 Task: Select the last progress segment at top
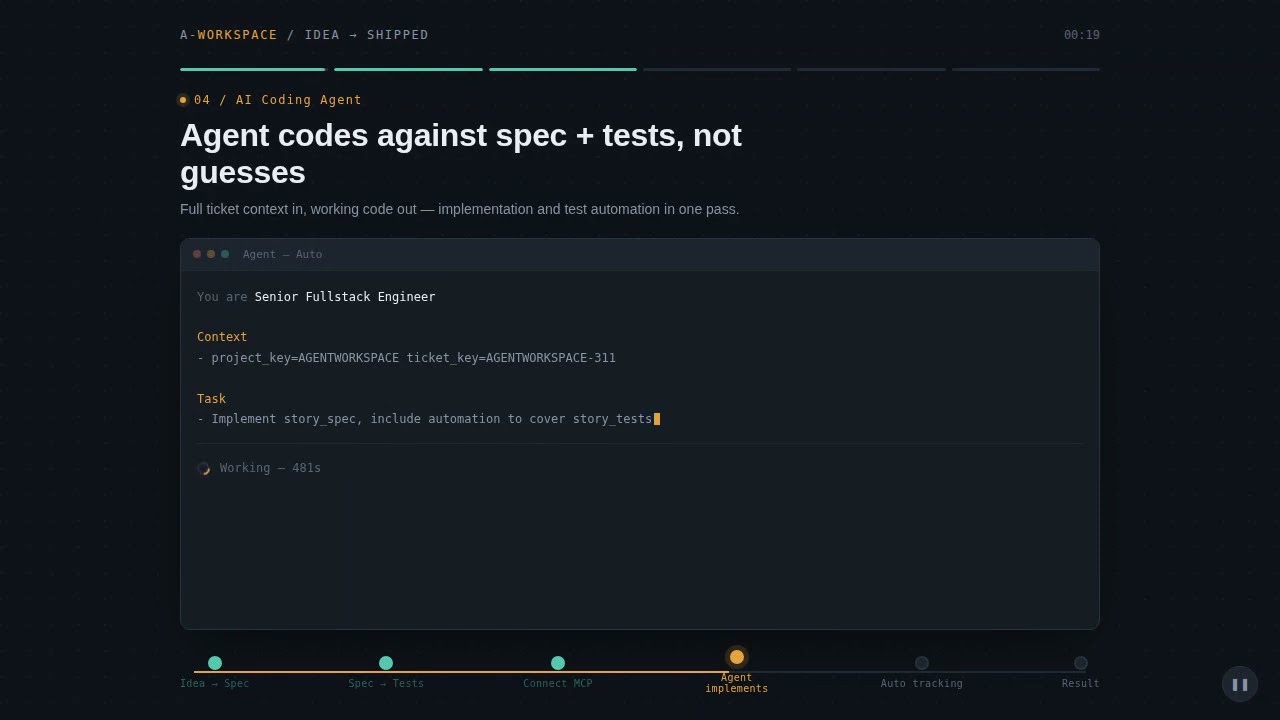point(1026,70)
